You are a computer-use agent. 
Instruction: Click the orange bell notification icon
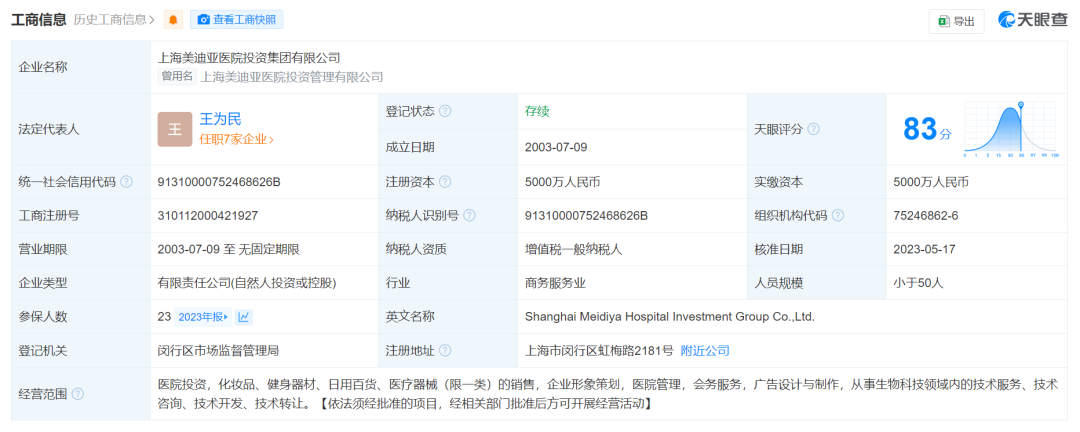click(x=174, y=20)
